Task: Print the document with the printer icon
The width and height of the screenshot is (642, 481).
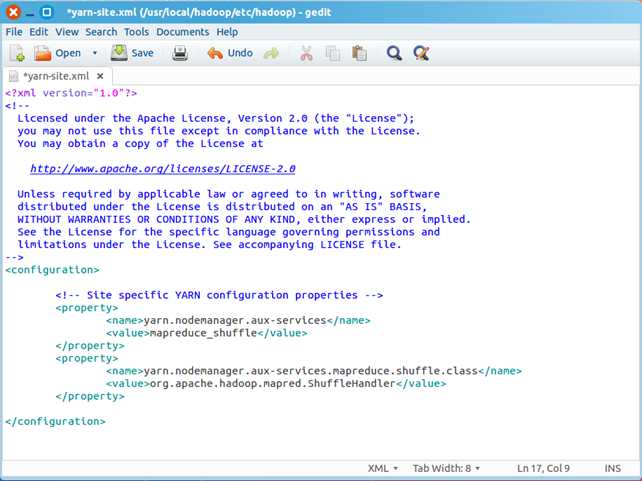Action: coord(180,53)
